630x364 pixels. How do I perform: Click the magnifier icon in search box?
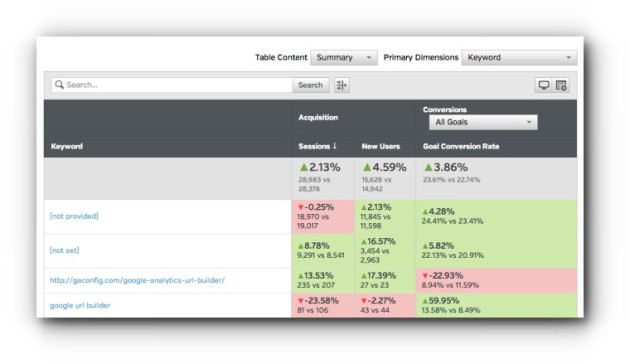(59, 85)
